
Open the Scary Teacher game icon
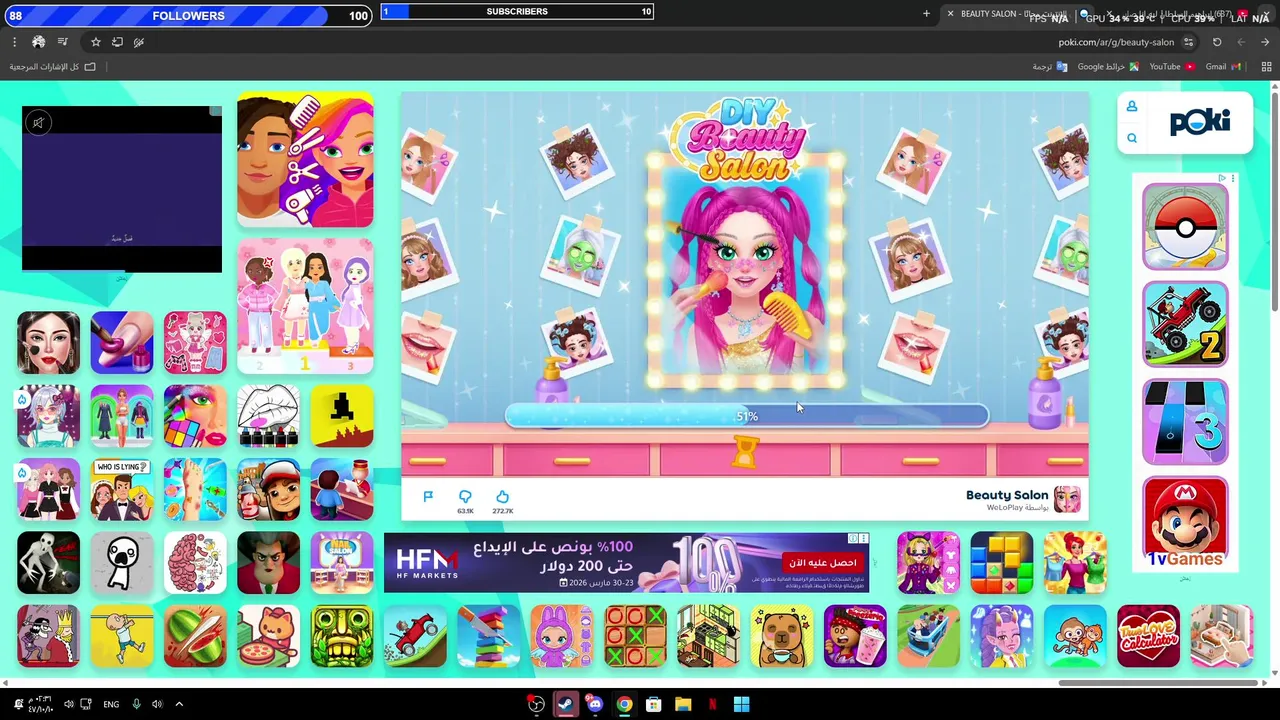coord(268,563)
